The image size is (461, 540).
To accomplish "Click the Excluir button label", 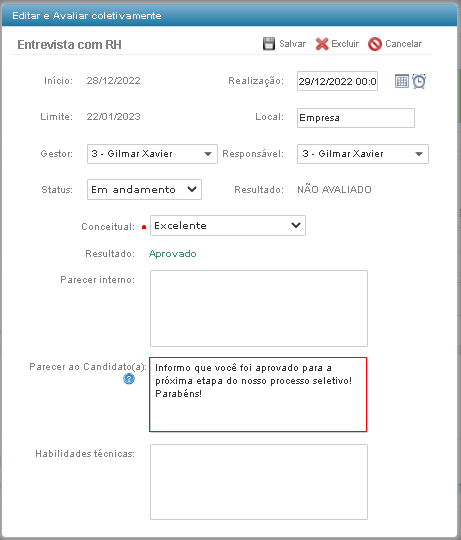I will (345, 44).
